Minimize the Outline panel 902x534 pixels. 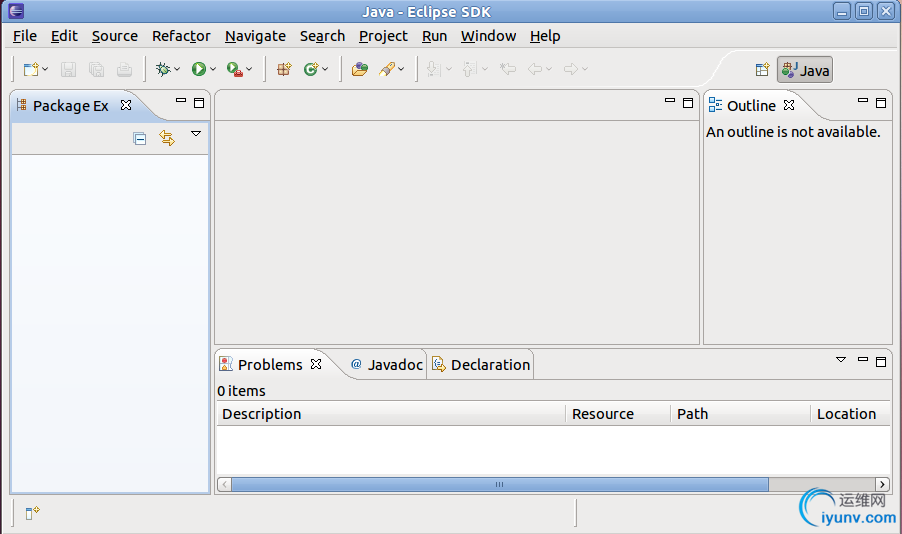(x=863, y=101)
